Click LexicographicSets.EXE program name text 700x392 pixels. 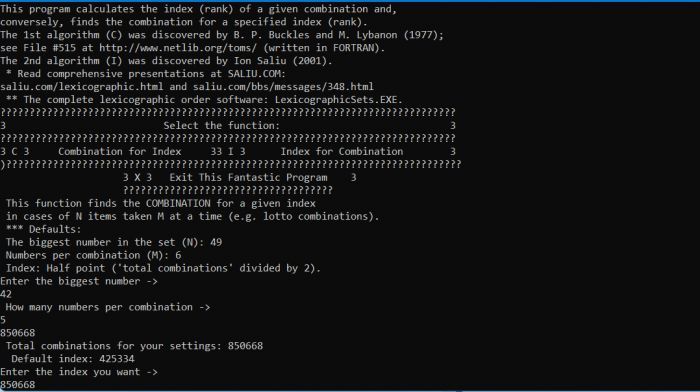(338, 100)
